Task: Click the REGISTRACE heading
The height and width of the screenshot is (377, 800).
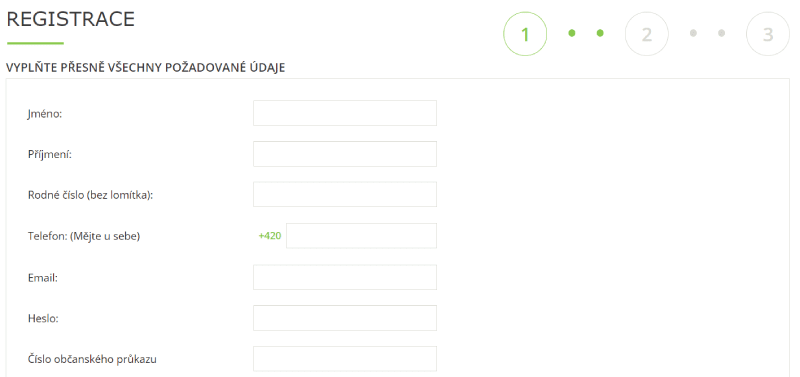Action: [x=70, y=19]
